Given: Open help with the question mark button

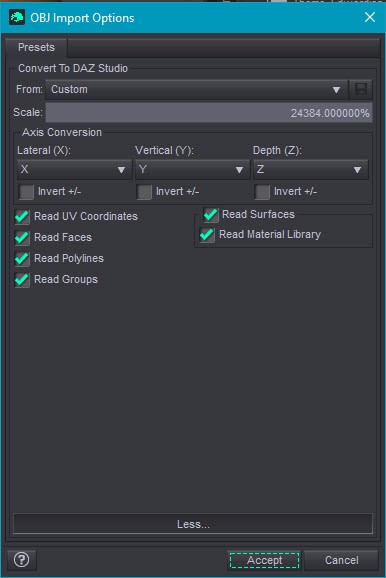Looking at the screenshot, I should [21, 560].
